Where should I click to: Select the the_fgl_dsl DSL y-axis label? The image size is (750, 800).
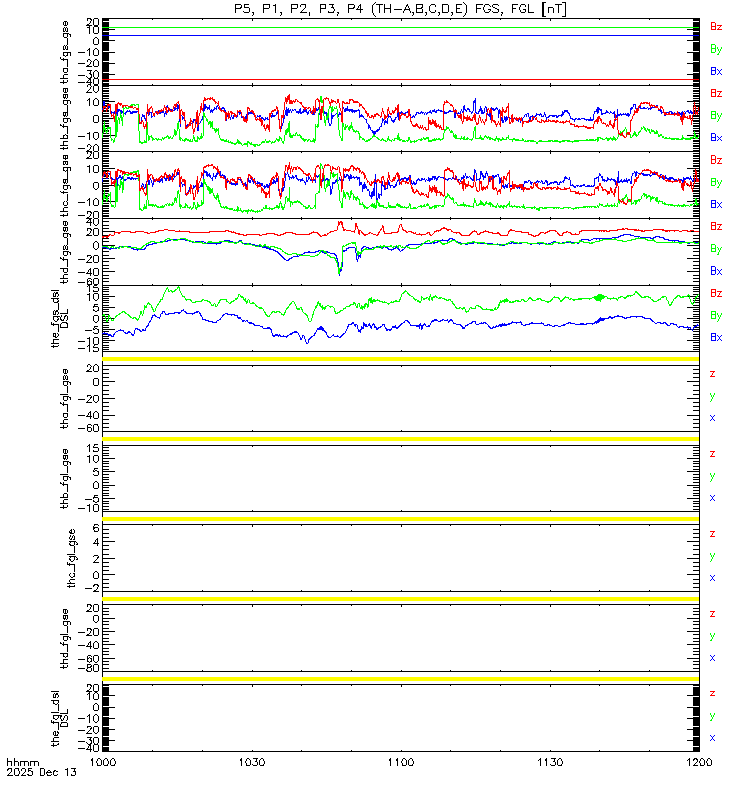(x=60, y=718)
